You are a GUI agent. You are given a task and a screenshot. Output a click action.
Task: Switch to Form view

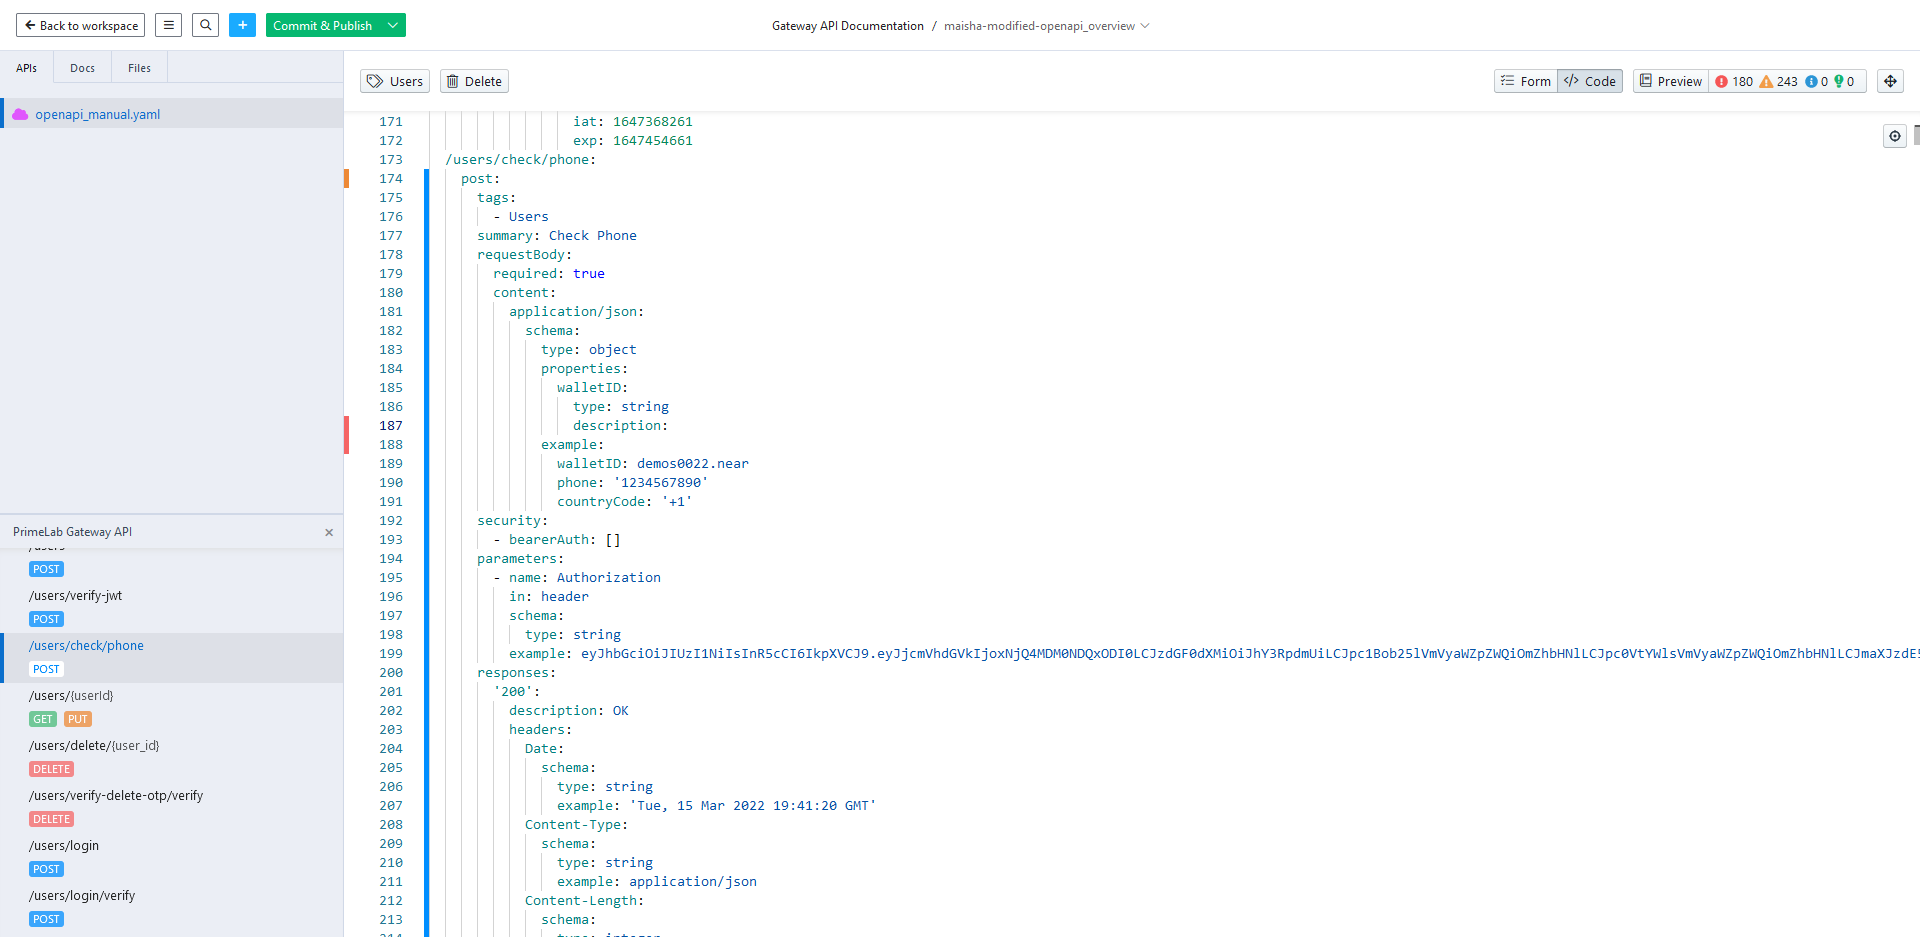tap(1526, 81)
